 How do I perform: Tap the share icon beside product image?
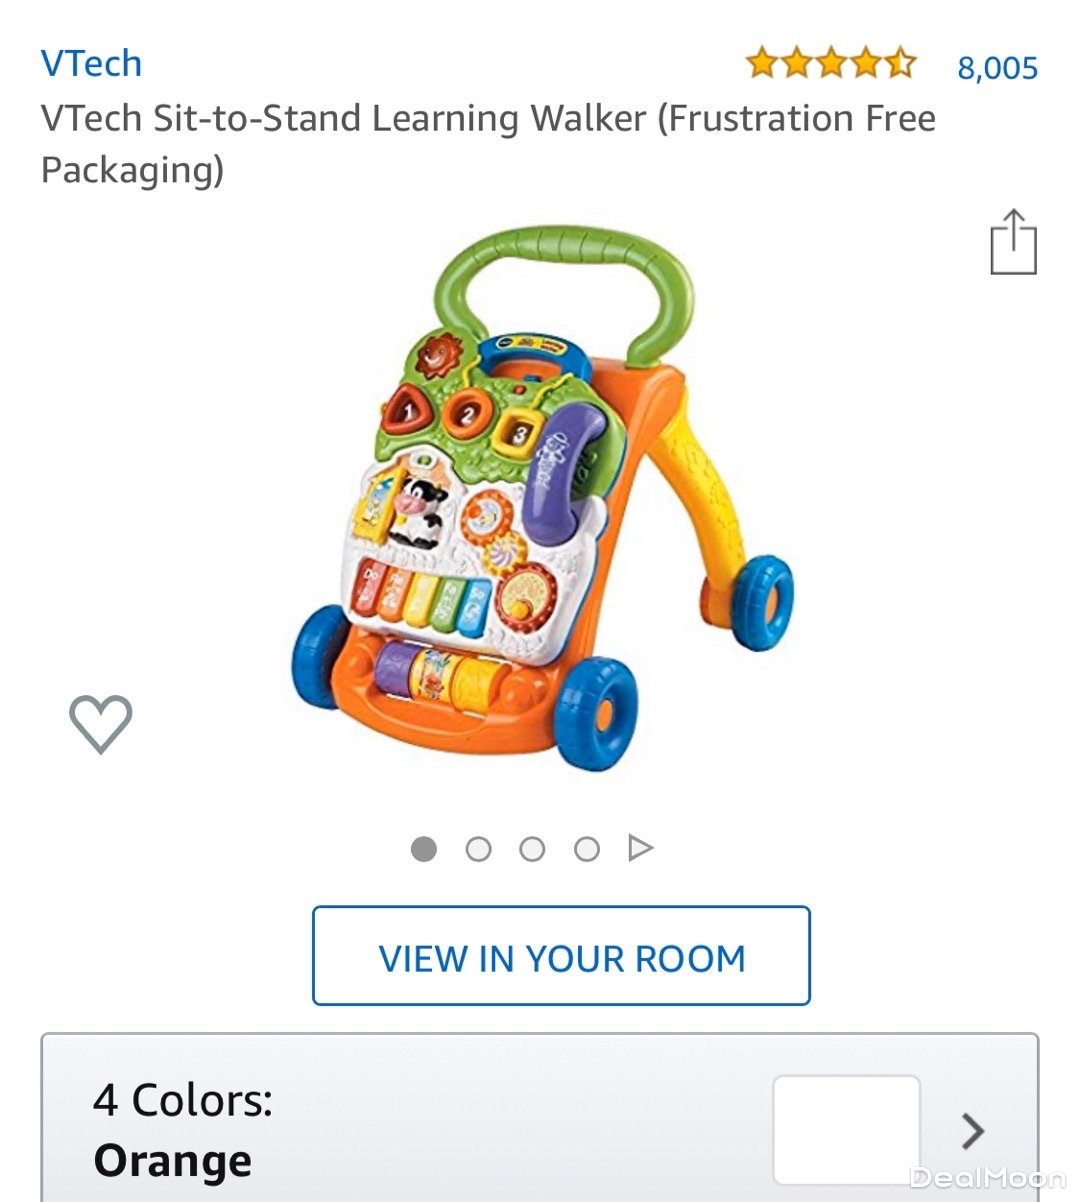point(1013,241)
